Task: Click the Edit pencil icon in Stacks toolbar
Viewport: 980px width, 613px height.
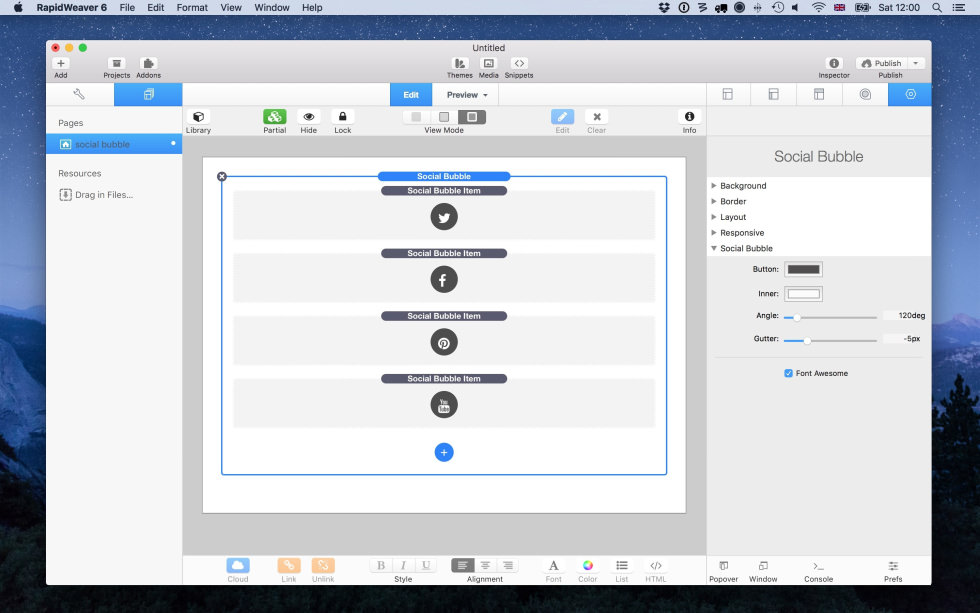Action: tap(562, 117)
